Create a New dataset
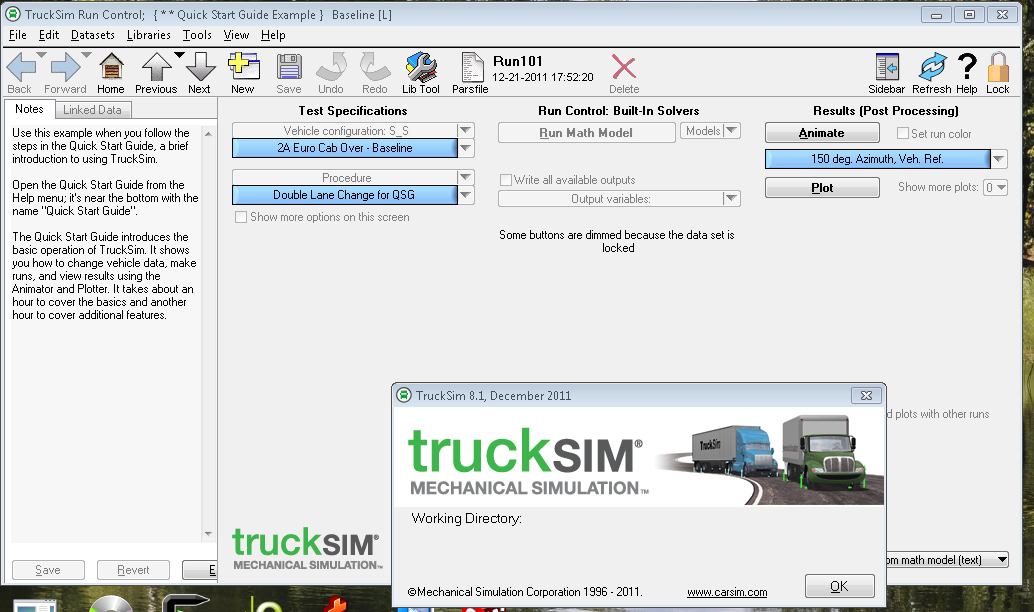The width and height of the screenshot is (1034, 612). tap(243, 67)
